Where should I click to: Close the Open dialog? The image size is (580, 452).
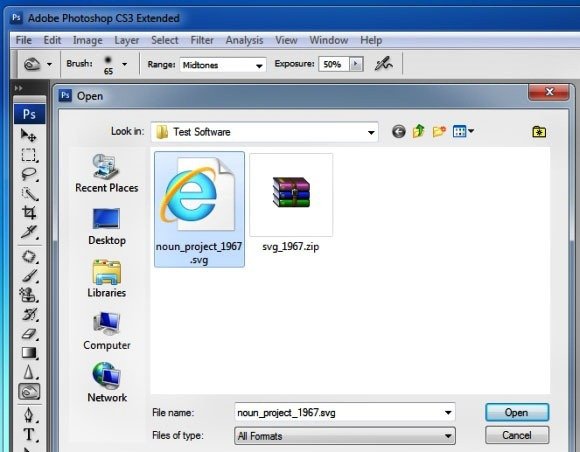coord(549,91)
